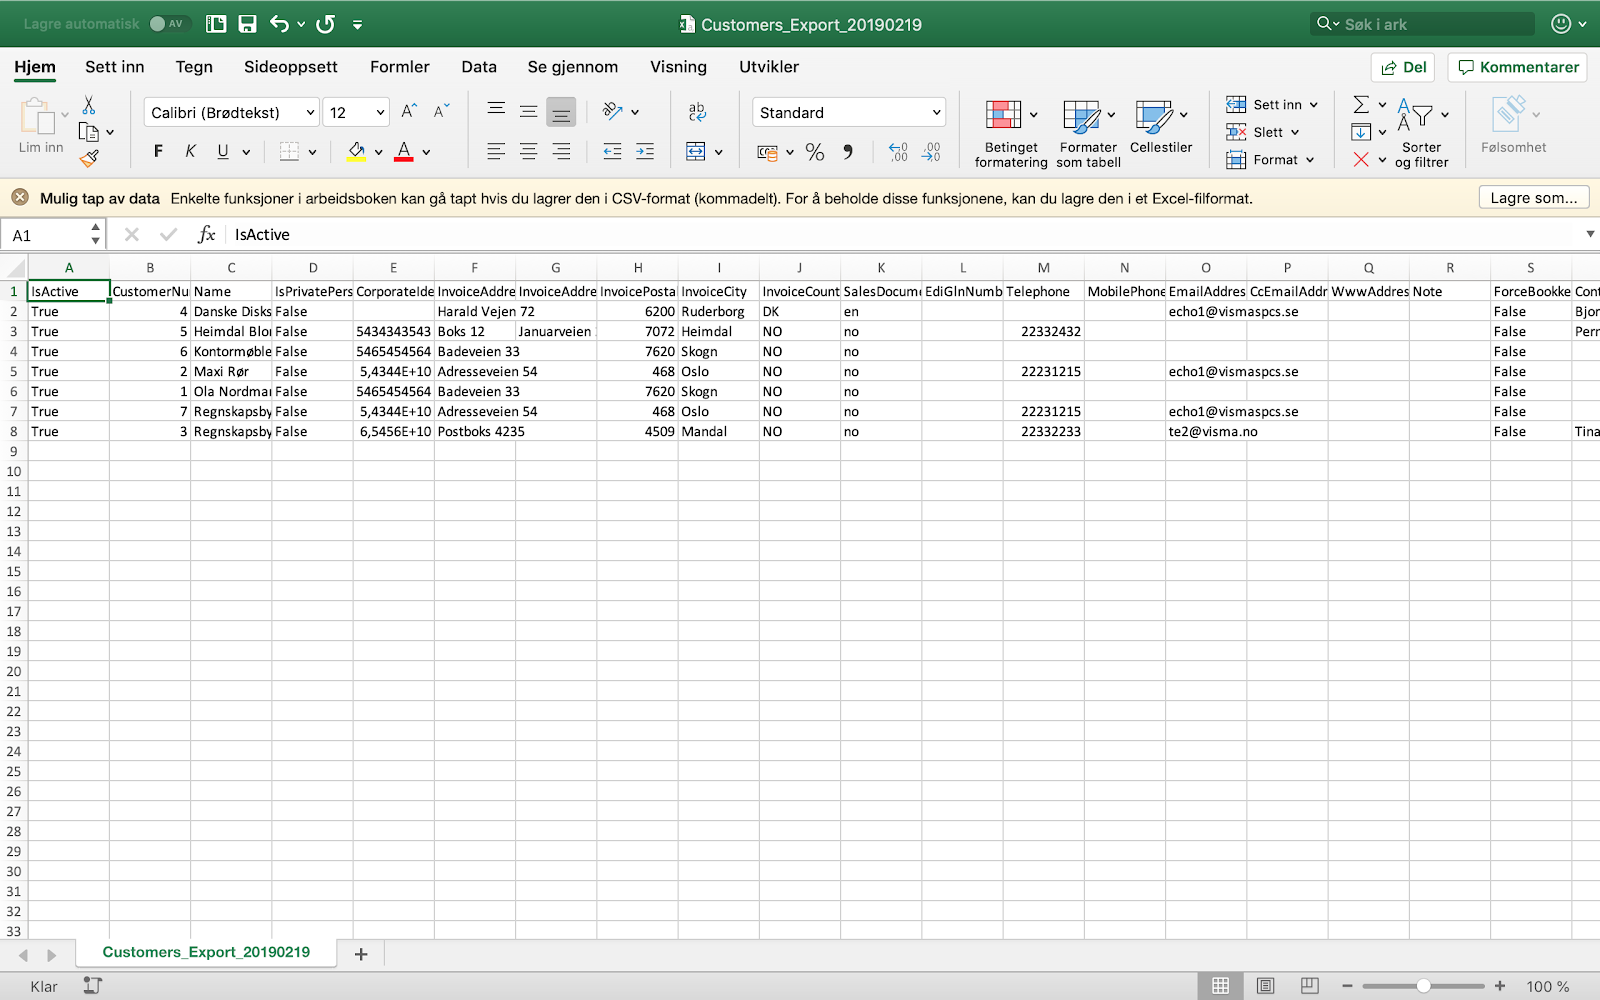Toggle the AutoSave (Lagre automatisk) switch
Screen dimensions: 1600x1000
pos(167,24)
